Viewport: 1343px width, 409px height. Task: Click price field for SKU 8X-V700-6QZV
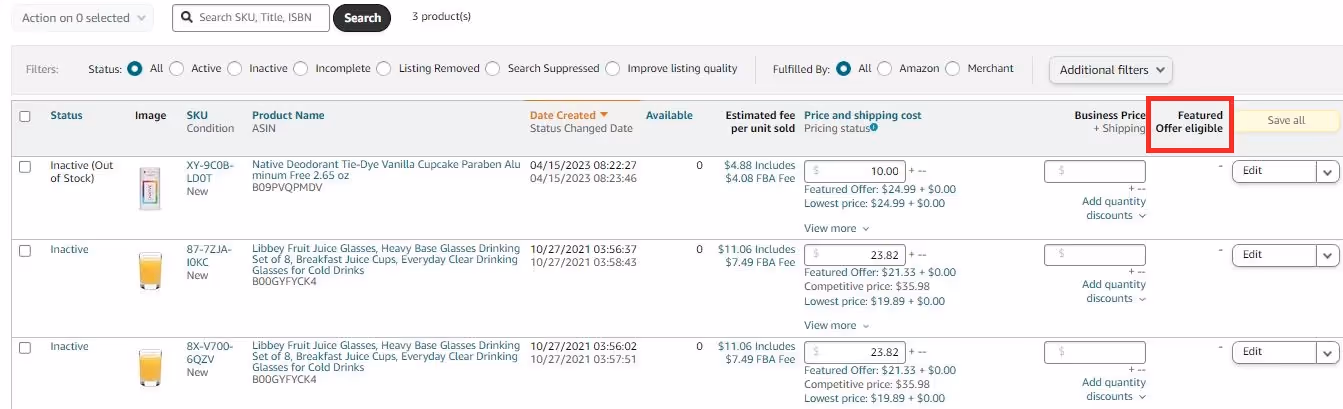[x=855, y=352]
